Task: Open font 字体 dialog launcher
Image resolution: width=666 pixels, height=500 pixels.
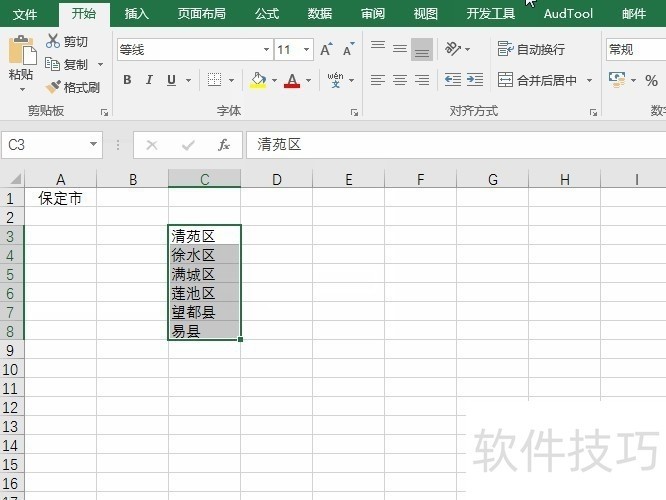Action: pyautogui.click(x=354, y=113)
